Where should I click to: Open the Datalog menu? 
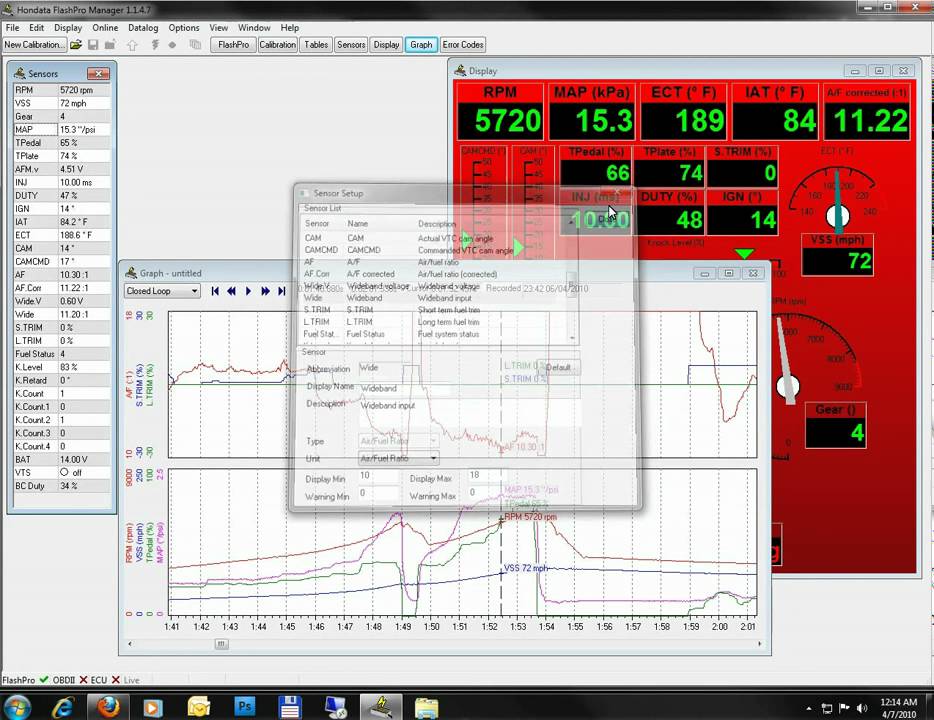(143, 27)
